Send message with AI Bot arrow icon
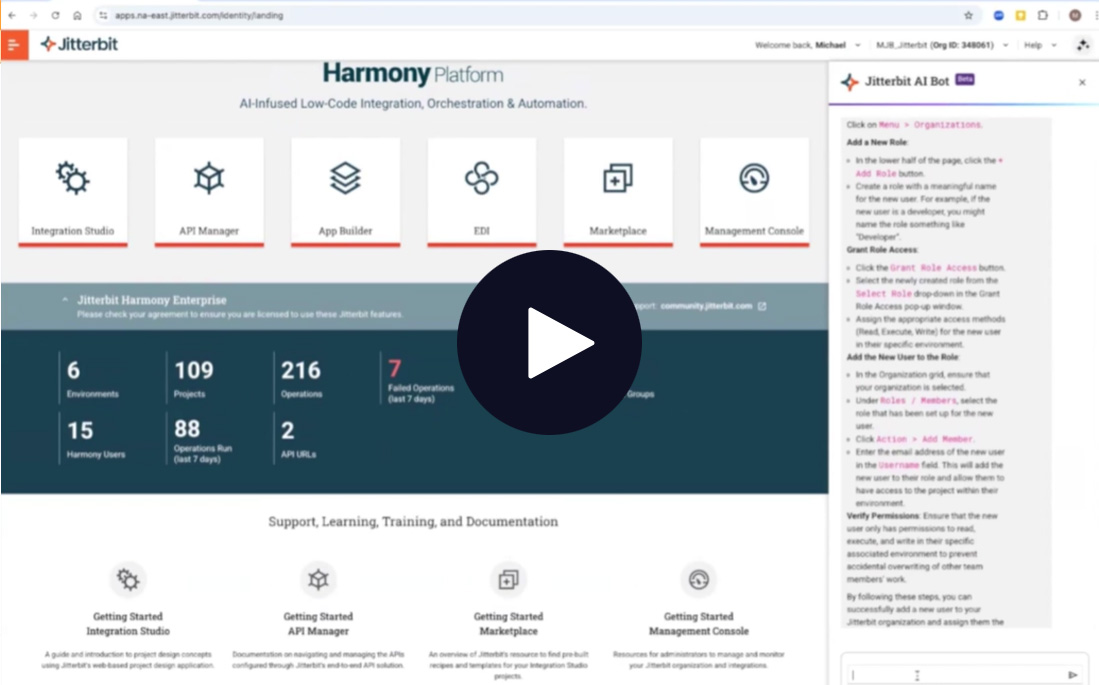 [1073, 675]
